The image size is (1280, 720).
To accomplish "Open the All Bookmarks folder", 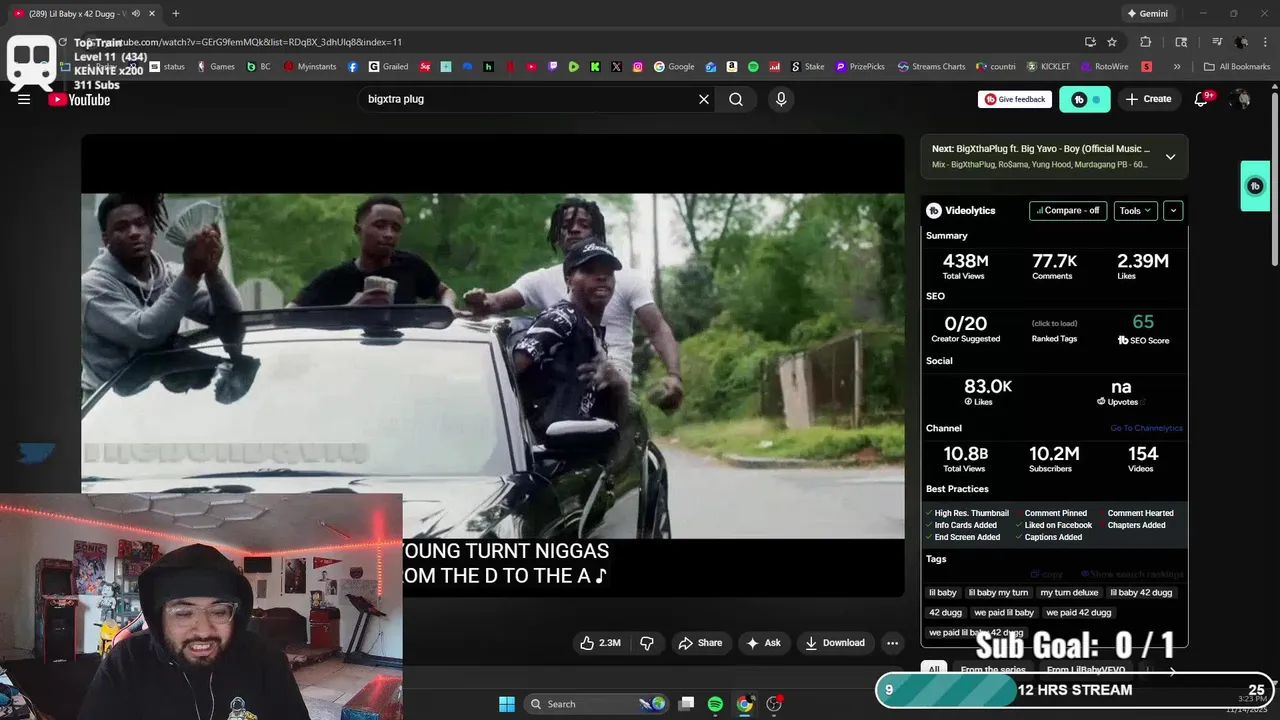I will 1237,67.
